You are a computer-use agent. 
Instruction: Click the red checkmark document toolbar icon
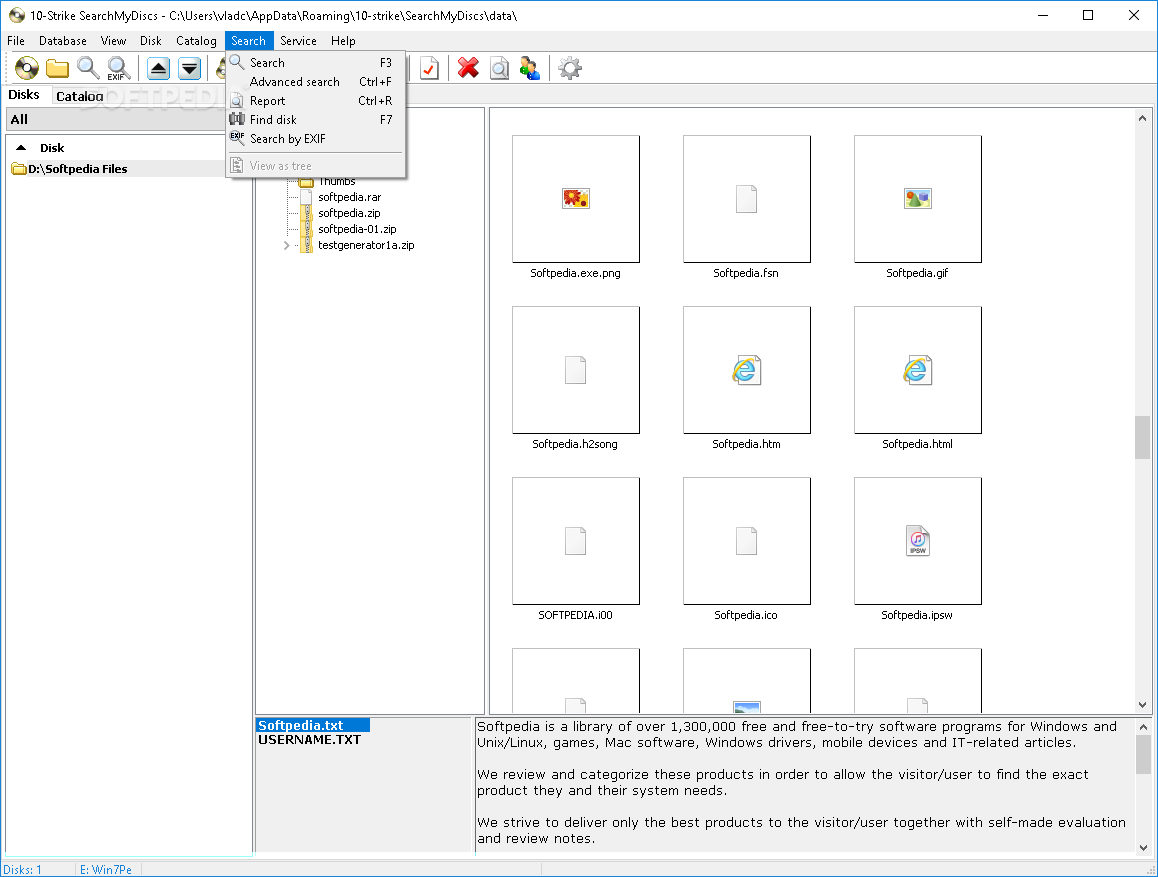429,69
